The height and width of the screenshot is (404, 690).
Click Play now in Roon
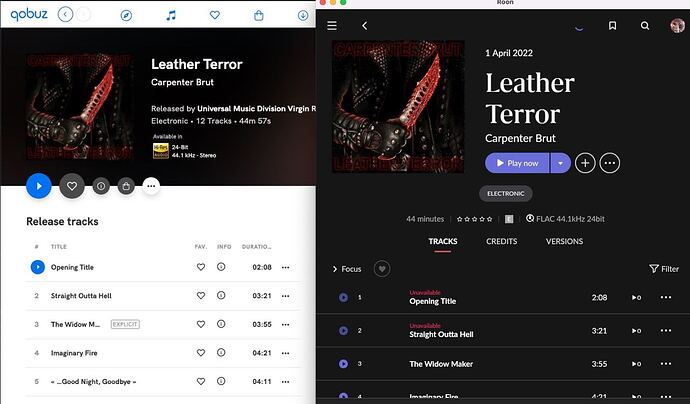click(x=517, y=163)
